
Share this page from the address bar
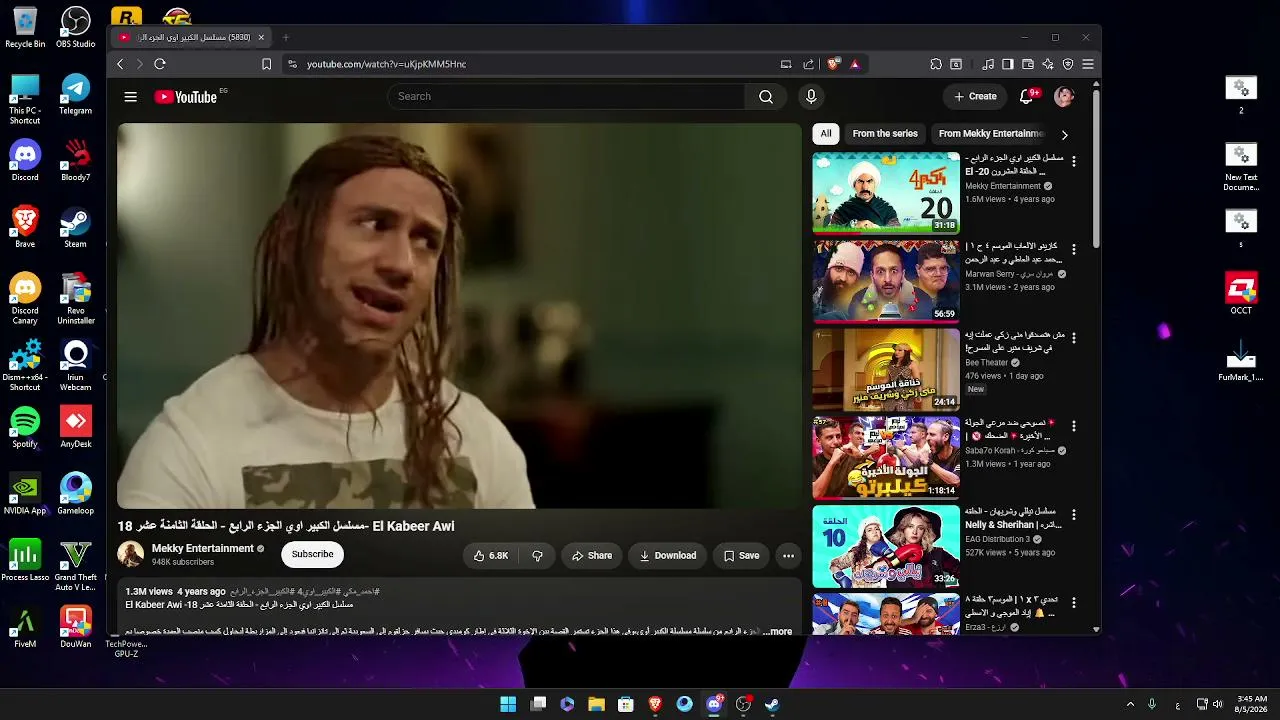(x=808, y=64)
